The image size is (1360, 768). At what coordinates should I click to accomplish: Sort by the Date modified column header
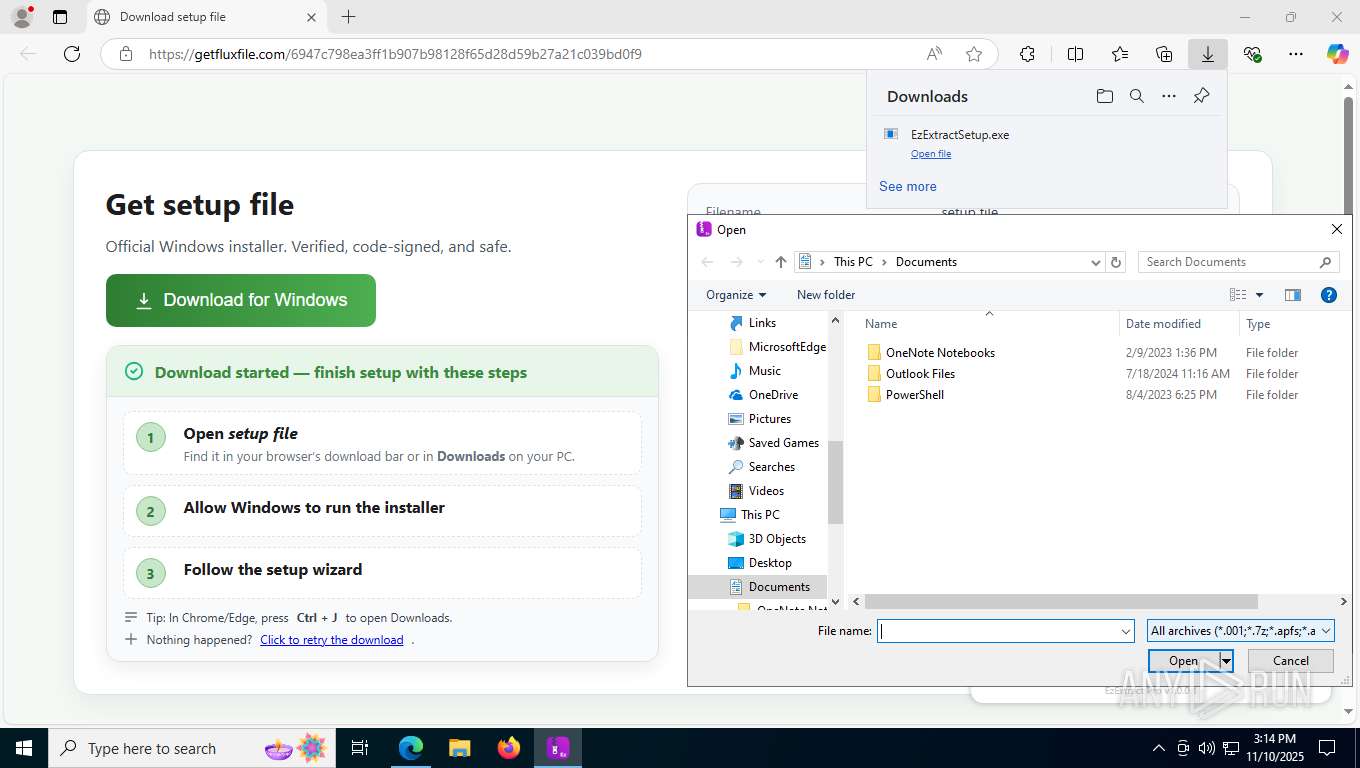point(1163,324)
